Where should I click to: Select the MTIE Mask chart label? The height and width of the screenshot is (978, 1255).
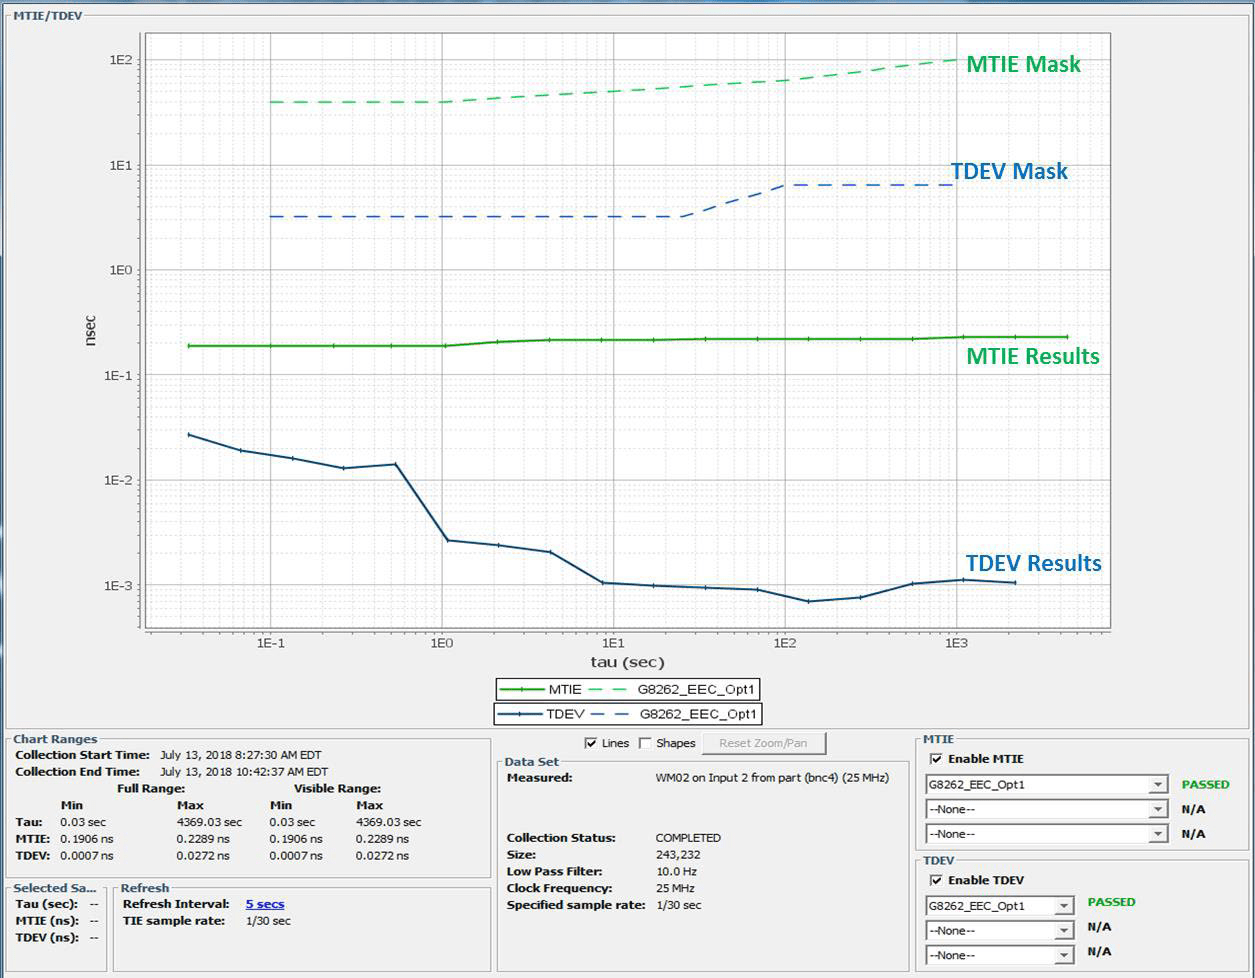1023,64
